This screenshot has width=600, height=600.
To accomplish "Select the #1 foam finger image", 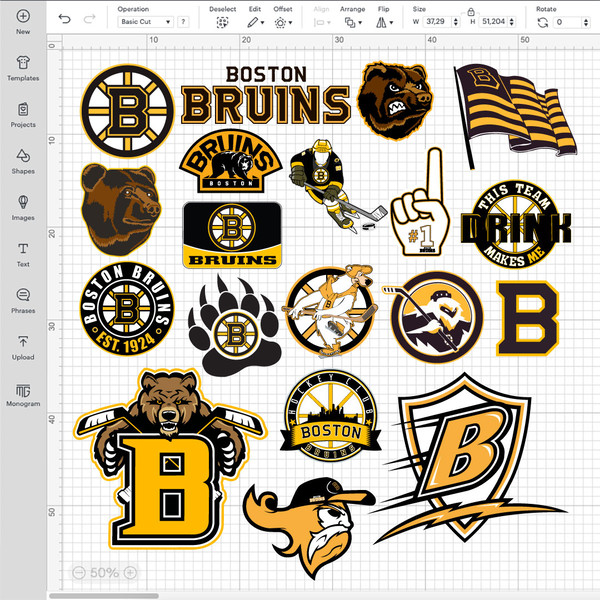I will [420, 202].
